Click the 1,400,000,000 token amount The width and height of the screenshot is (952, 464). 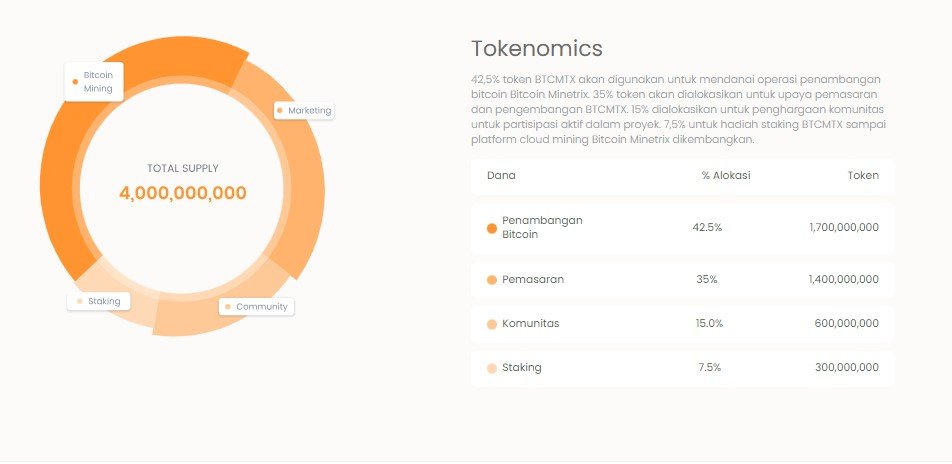[843, 279]
